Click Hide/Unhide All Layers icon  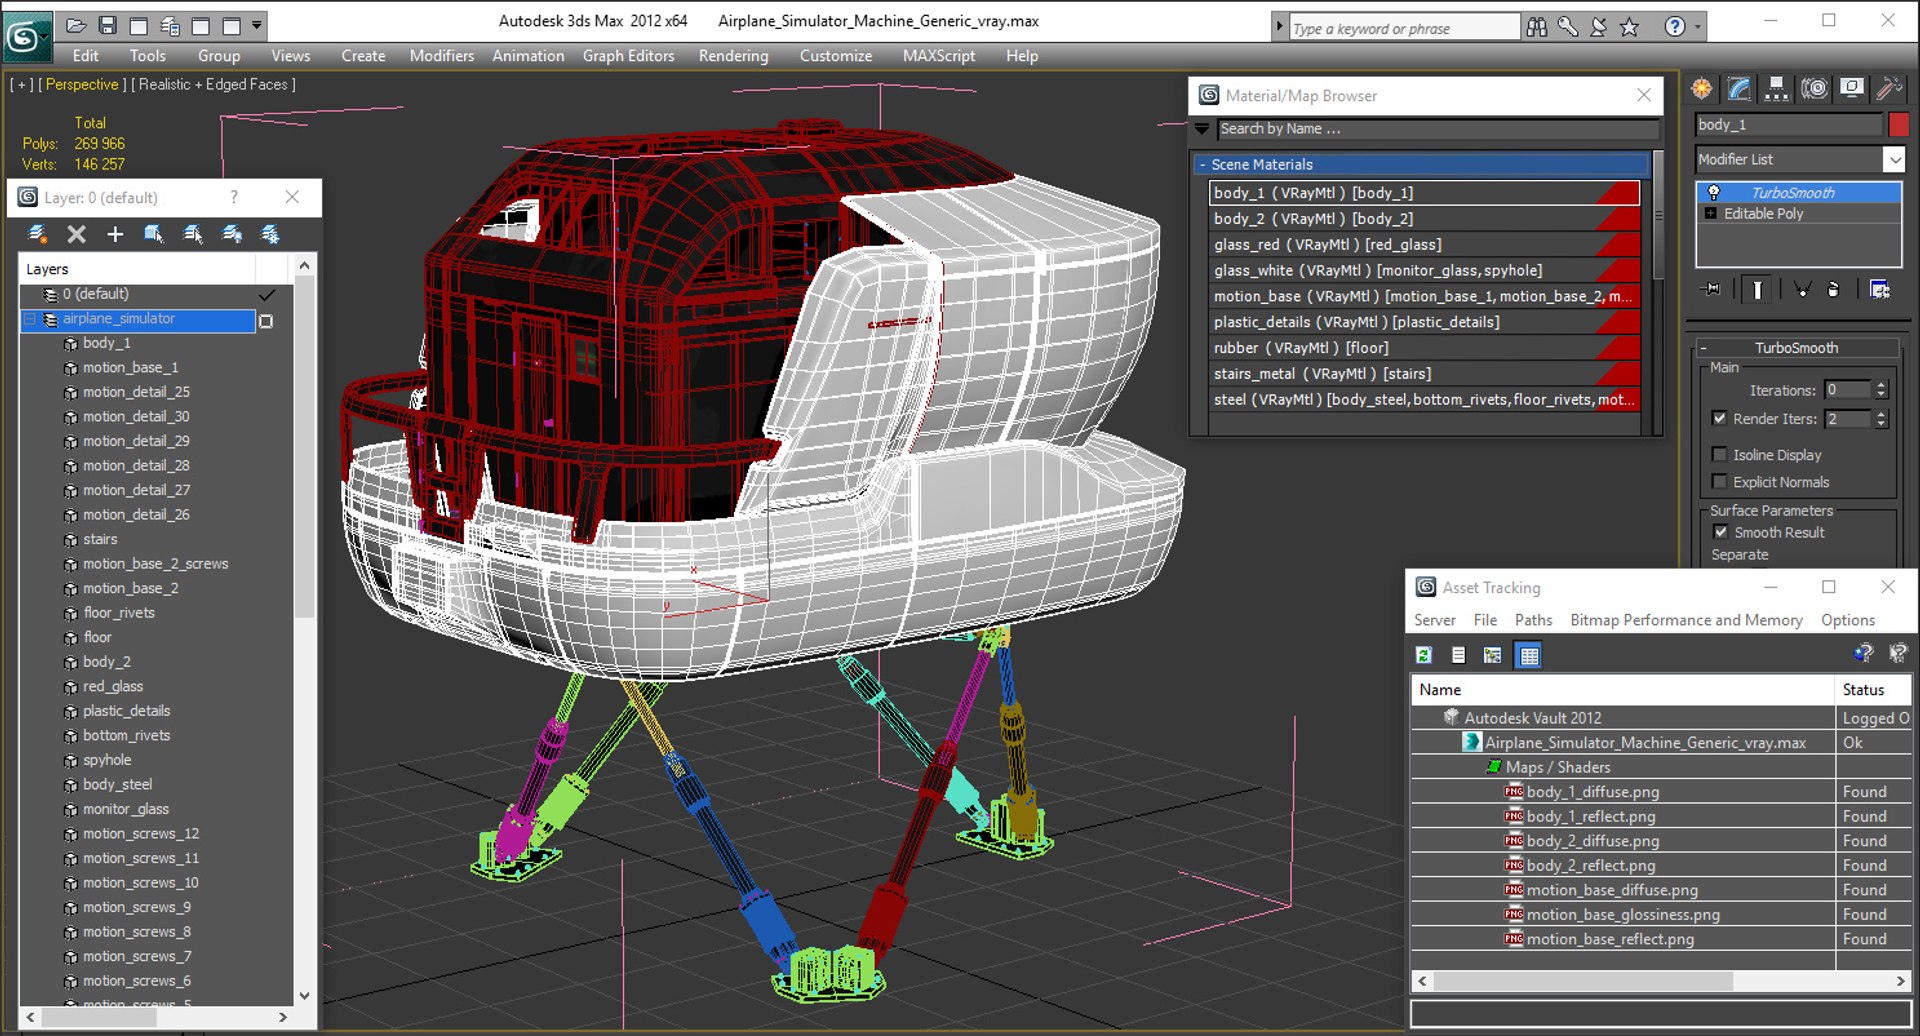[231, 234]
